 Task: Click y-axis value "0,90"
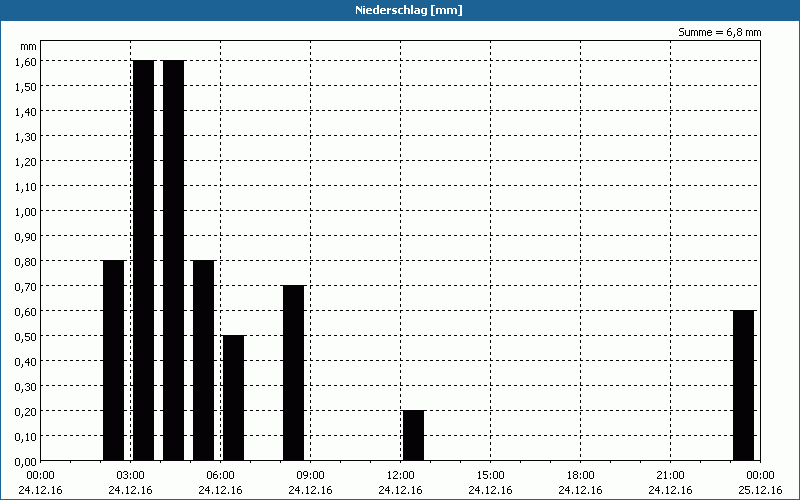[26, 236]
